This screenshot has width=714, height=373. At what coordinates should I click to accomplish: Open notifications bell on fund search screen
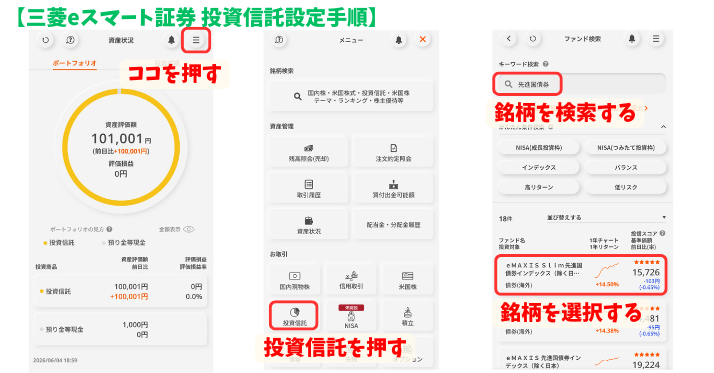632,39
